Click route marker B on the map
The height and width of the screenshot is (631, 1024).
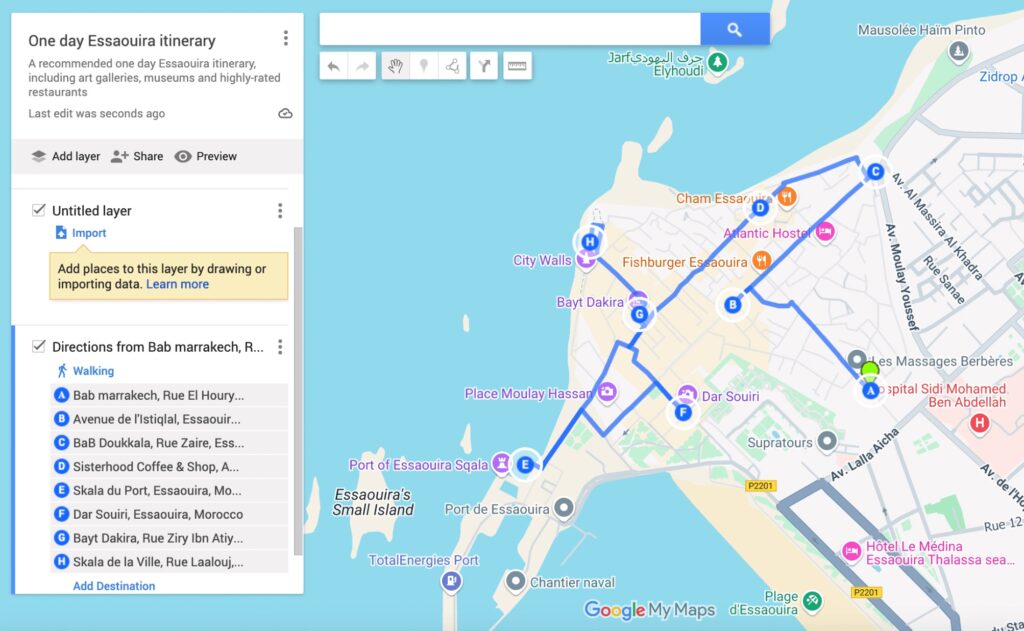click(x=733, y=304)
